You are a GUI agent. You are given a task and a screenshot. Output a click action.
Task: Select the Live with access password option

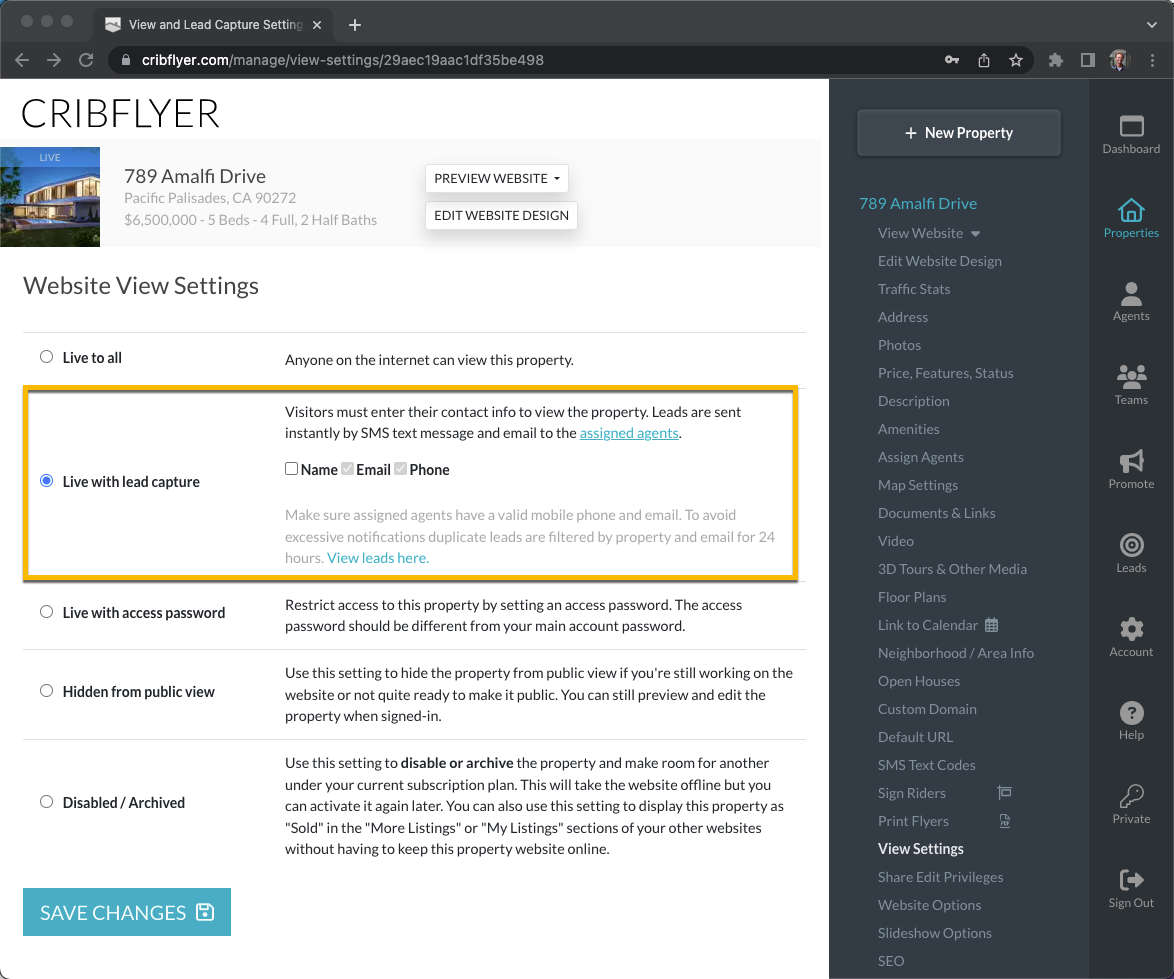[x=46, y=612]
